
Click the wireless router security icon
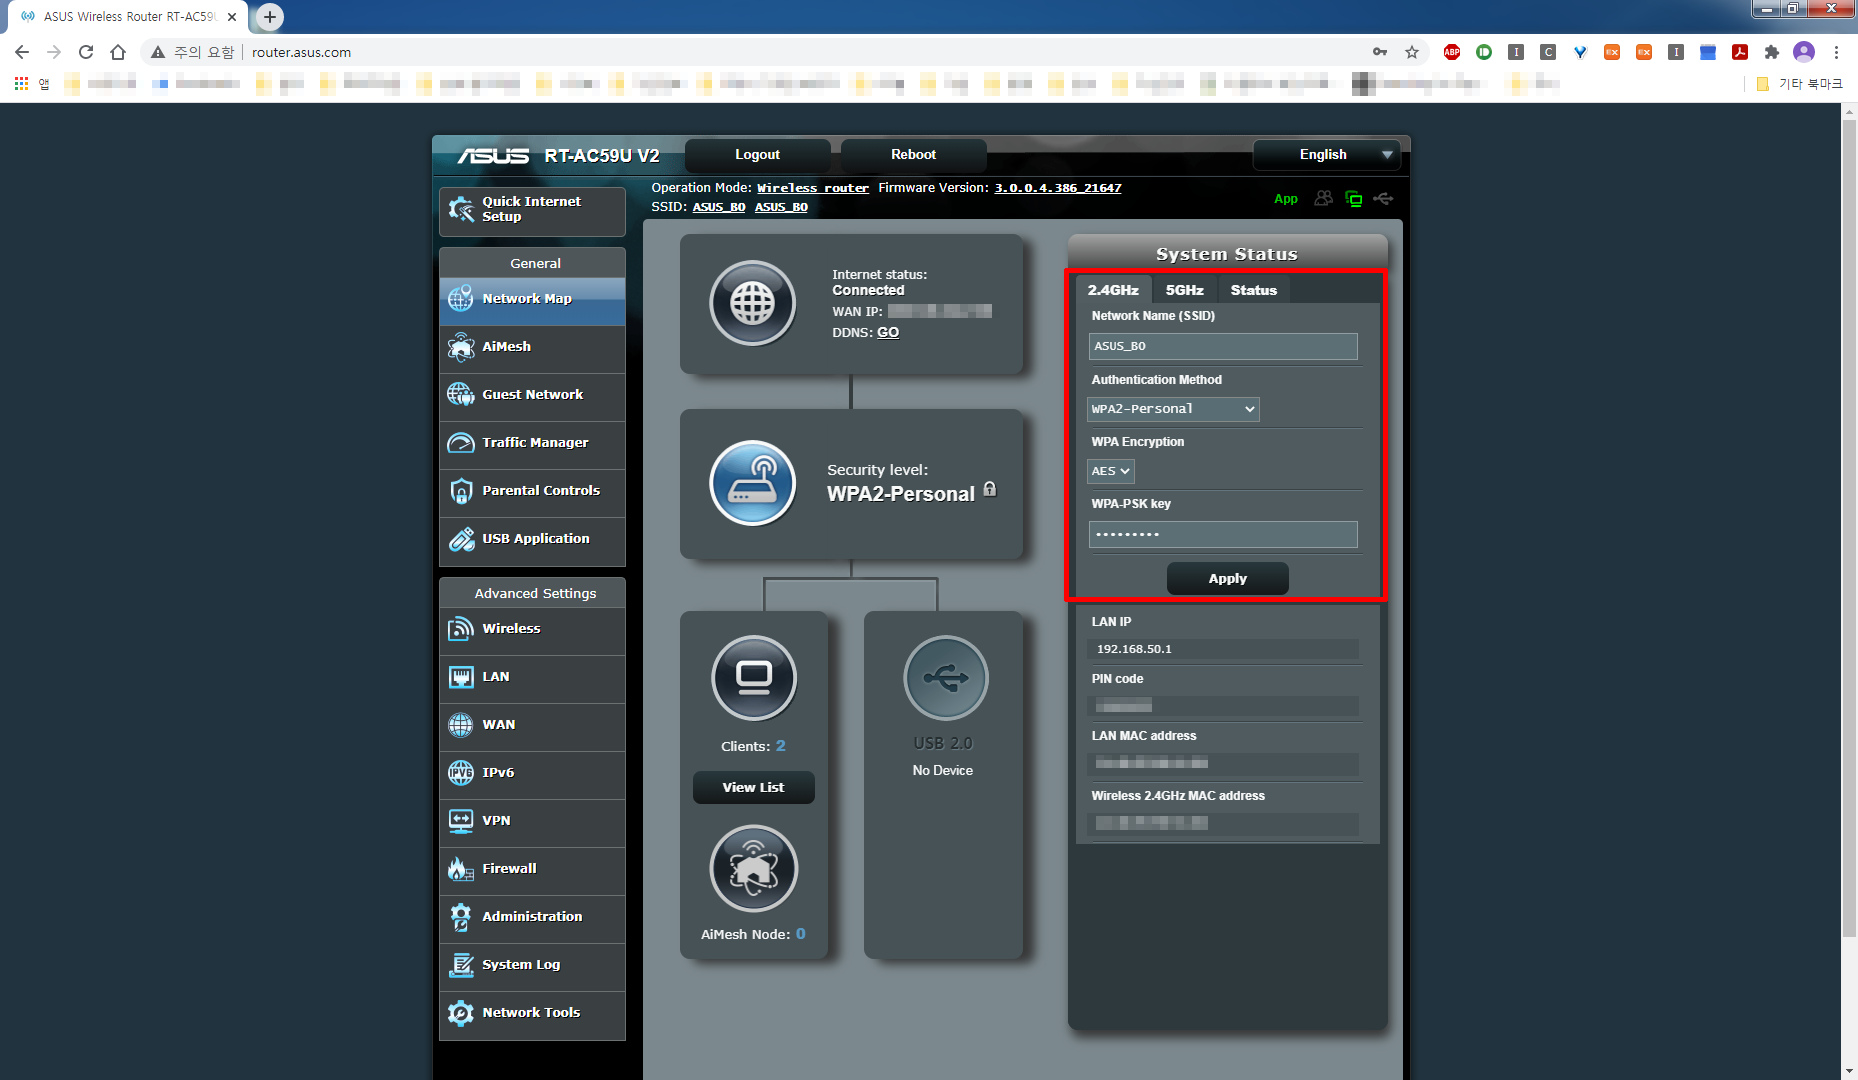point(753,483)
